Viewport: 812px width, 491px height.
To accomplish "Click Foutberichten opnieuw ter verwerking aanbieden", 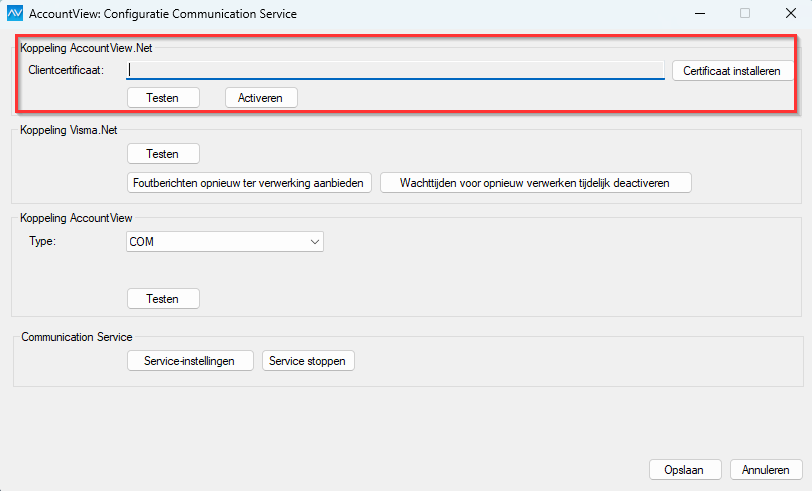I will [249, 183].
